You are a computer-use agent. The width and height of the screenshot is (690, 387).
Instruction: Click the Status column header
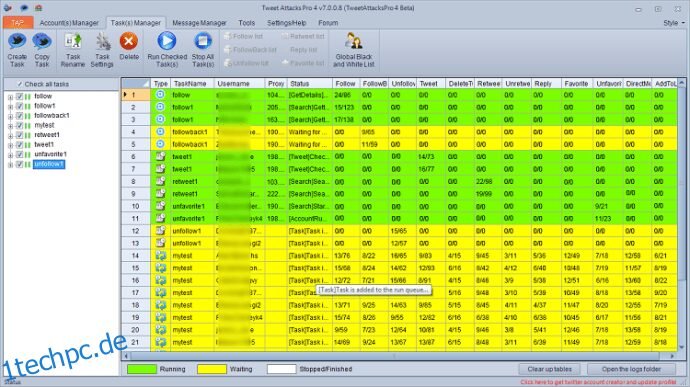click(310, 84)
